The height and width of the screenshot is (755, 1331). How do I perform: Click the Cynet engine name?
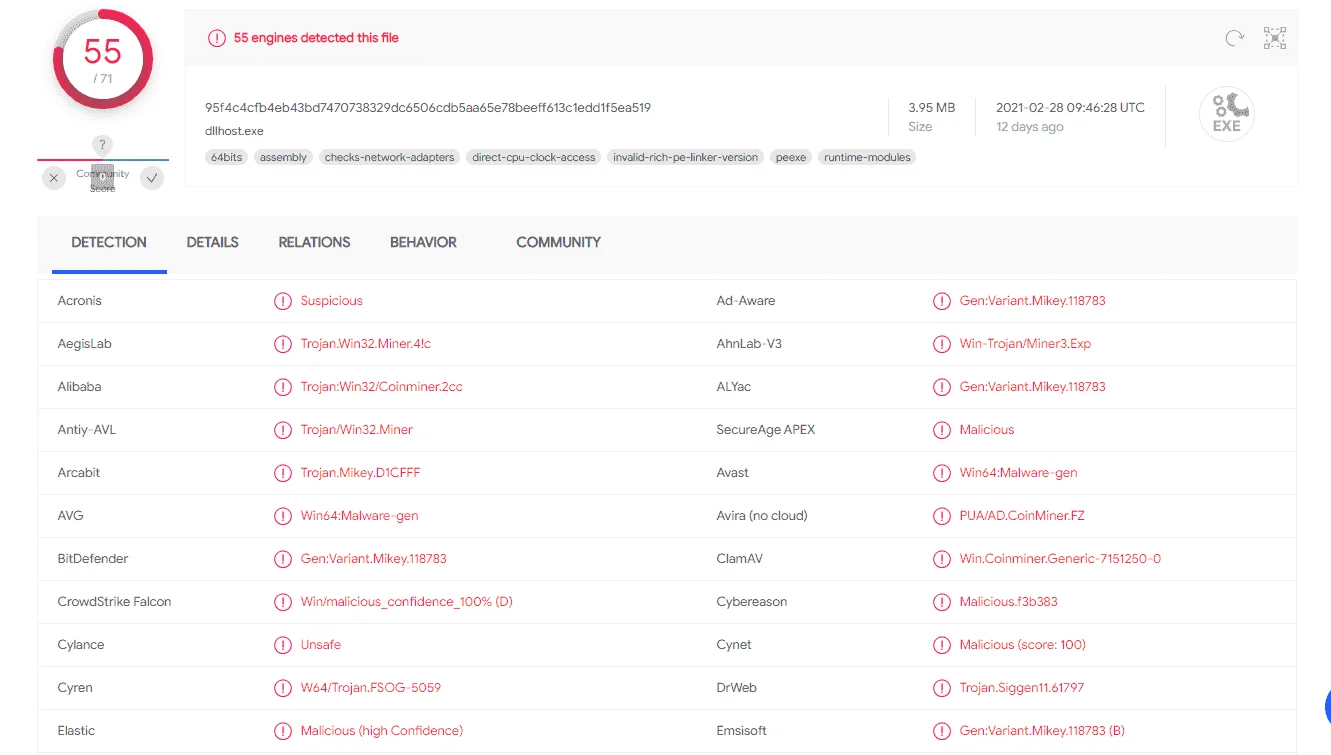tap(734, 645)
